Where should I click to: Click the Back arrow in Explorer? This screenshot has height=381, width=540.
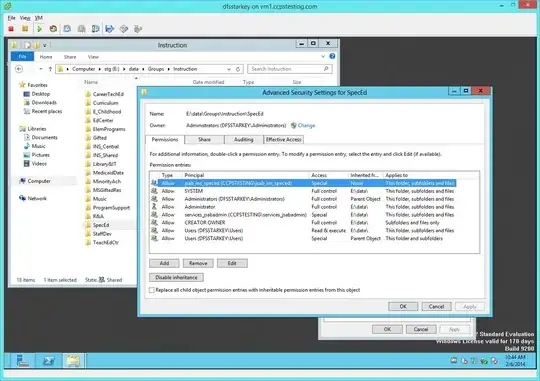[19, 69]
